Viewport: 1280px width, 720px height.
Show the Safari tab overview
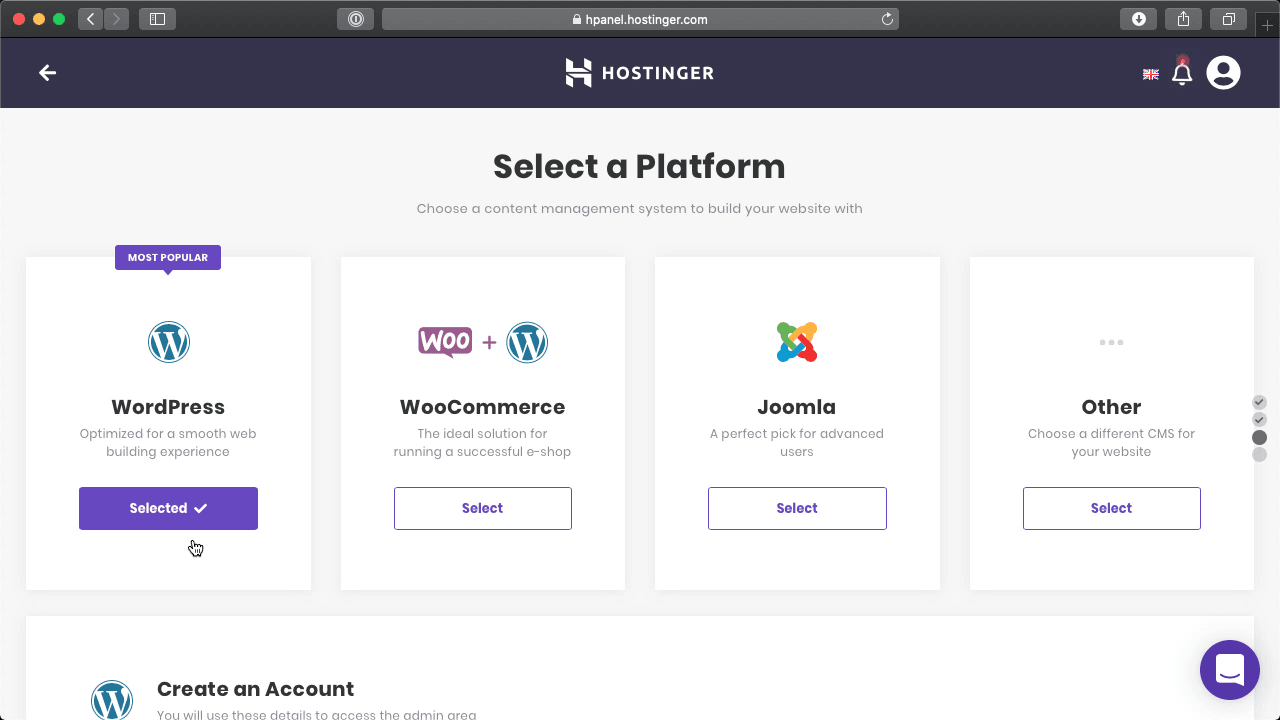pos(1228,18)
